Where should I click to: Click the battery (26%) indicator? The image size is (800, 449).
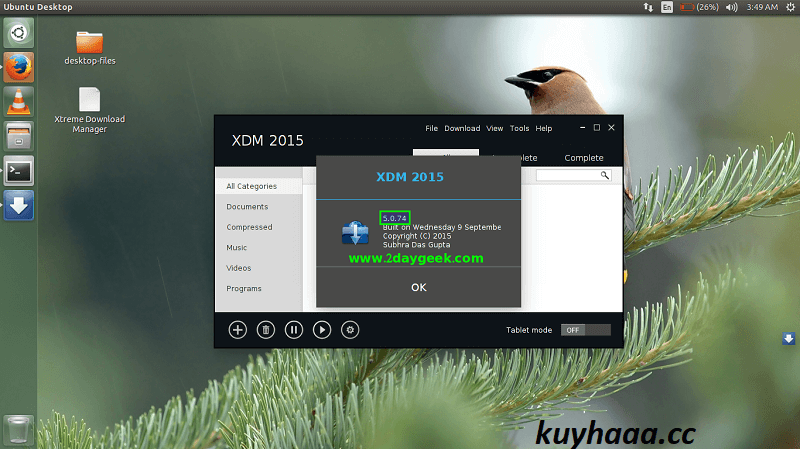click(699, 7)
